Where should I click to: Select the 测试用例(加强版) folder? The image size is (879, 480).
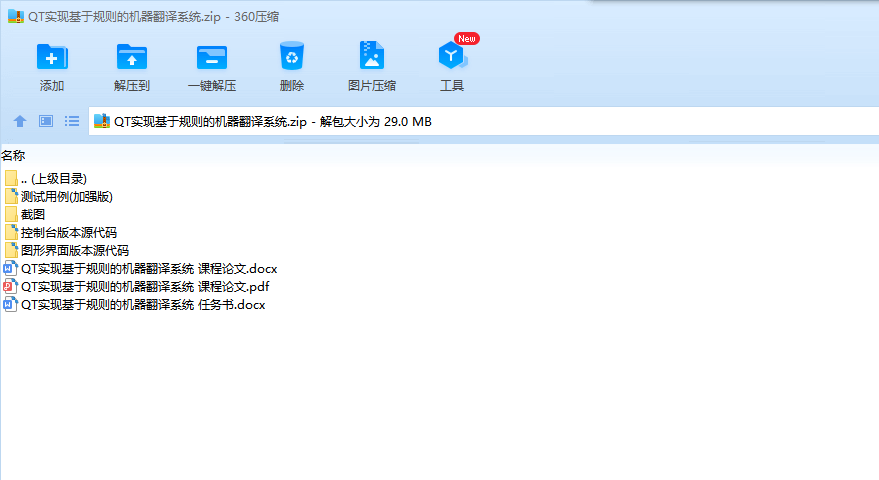[x=59, y=197]
